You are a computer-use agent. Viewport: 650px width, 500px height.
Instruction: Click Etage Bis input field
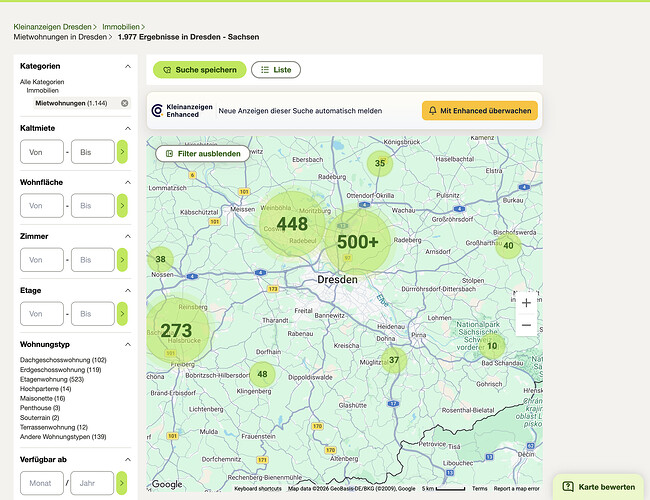(92, 313)
